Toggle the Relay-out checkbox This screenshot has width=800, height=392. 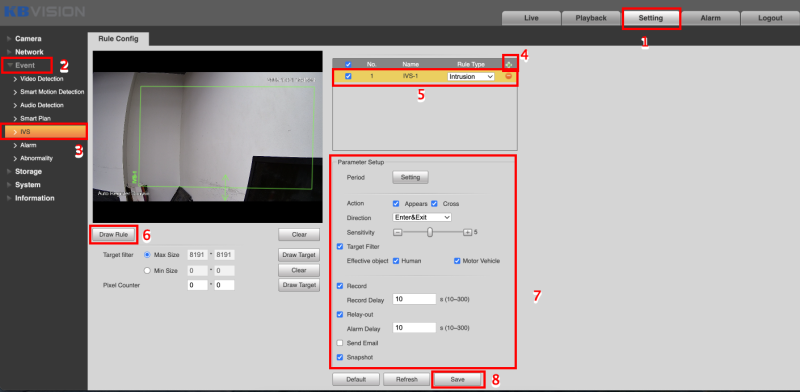click(x=340, y=314)
